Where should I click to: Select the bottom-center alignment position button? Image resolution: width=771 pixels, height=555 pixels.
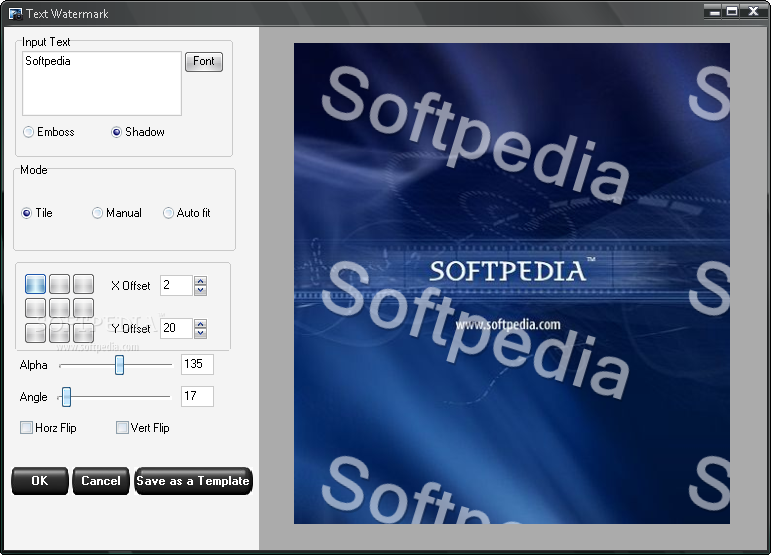point(59,333)
